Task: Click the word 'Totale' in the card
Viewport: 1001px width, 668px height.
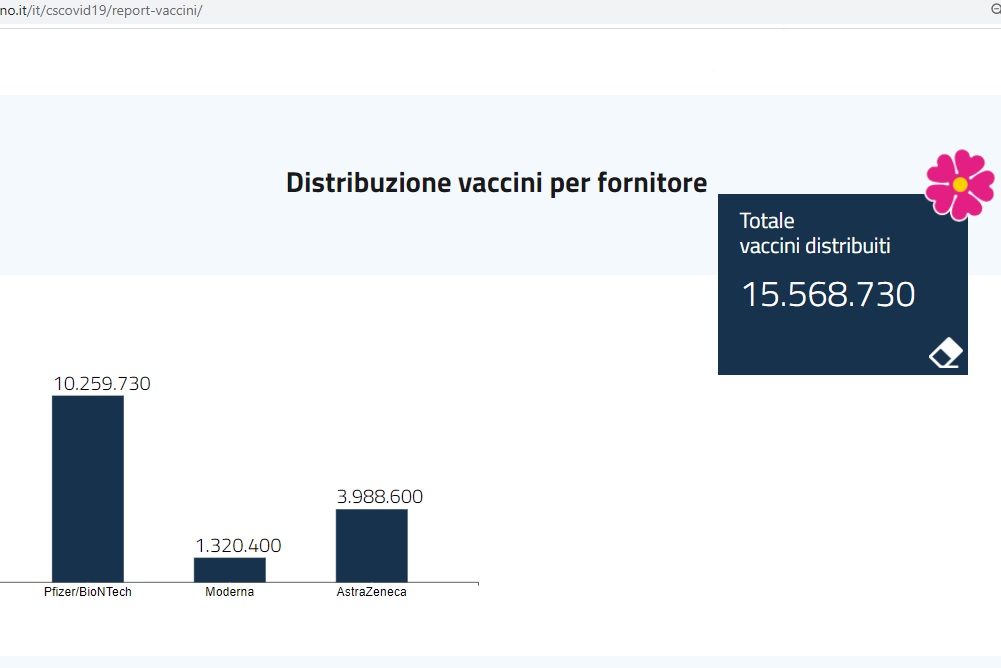Action: (767, 221)
